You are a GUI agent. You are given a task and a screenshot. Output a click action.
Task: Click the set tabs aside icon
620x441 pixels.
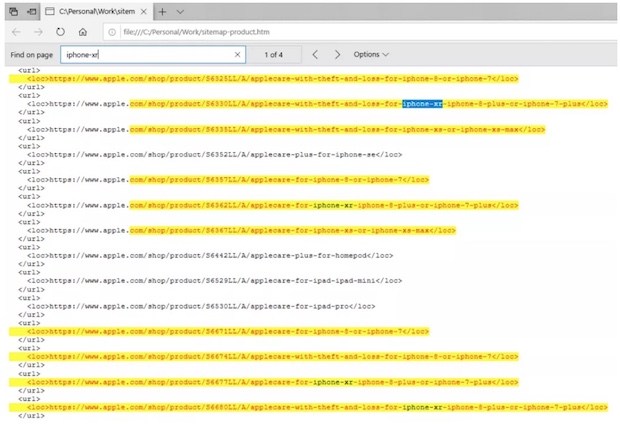(31, 11)
